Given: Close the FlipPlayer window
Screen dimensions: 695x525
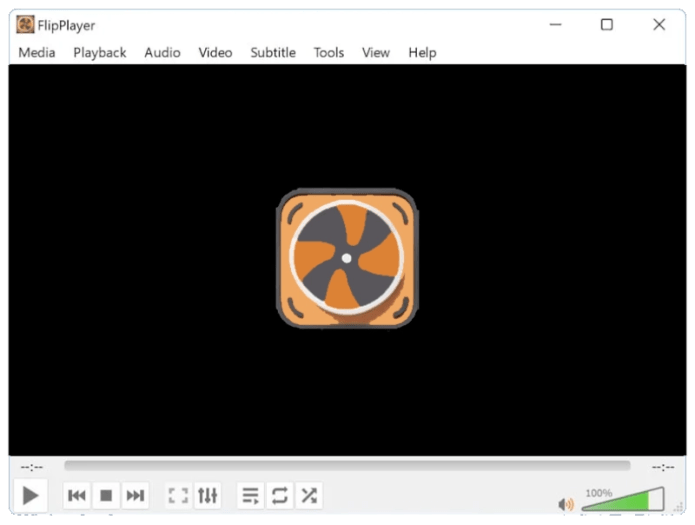Looking at the screenshot, I should [659, 24].
